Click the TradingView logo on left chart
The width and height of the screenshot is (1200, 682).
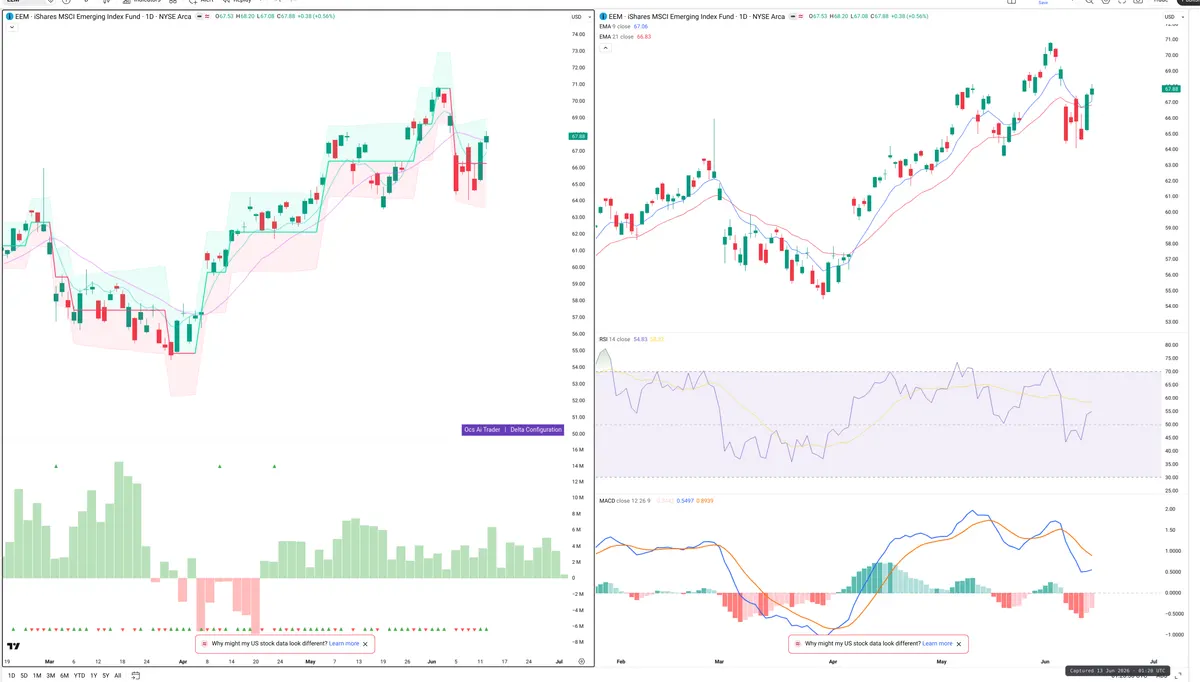coord(14,646)
